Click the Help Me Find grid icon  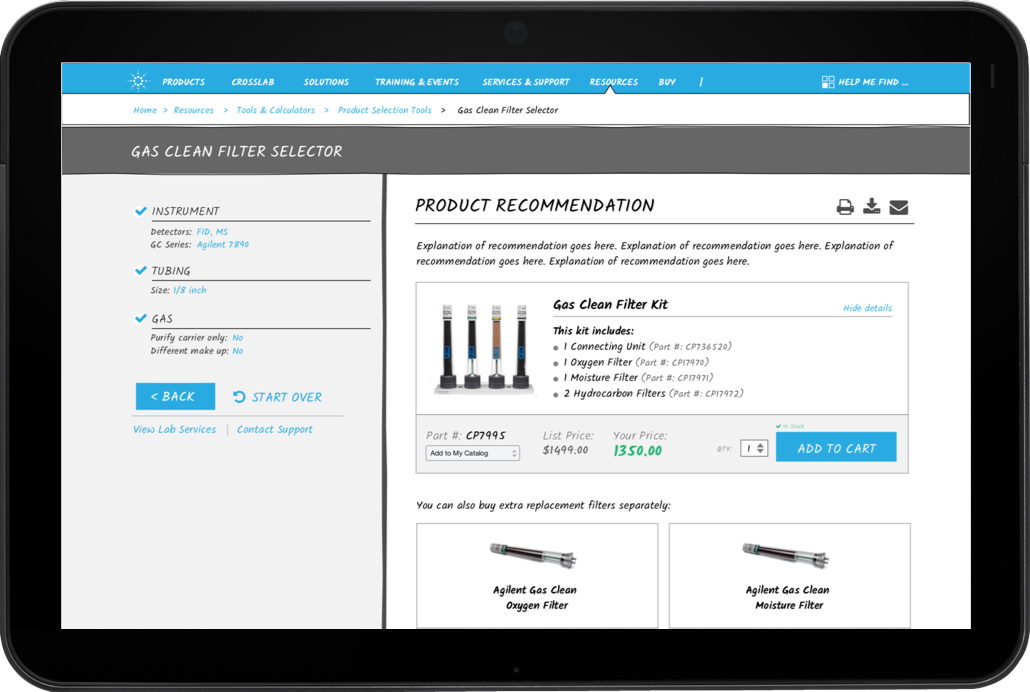(828, 82)
